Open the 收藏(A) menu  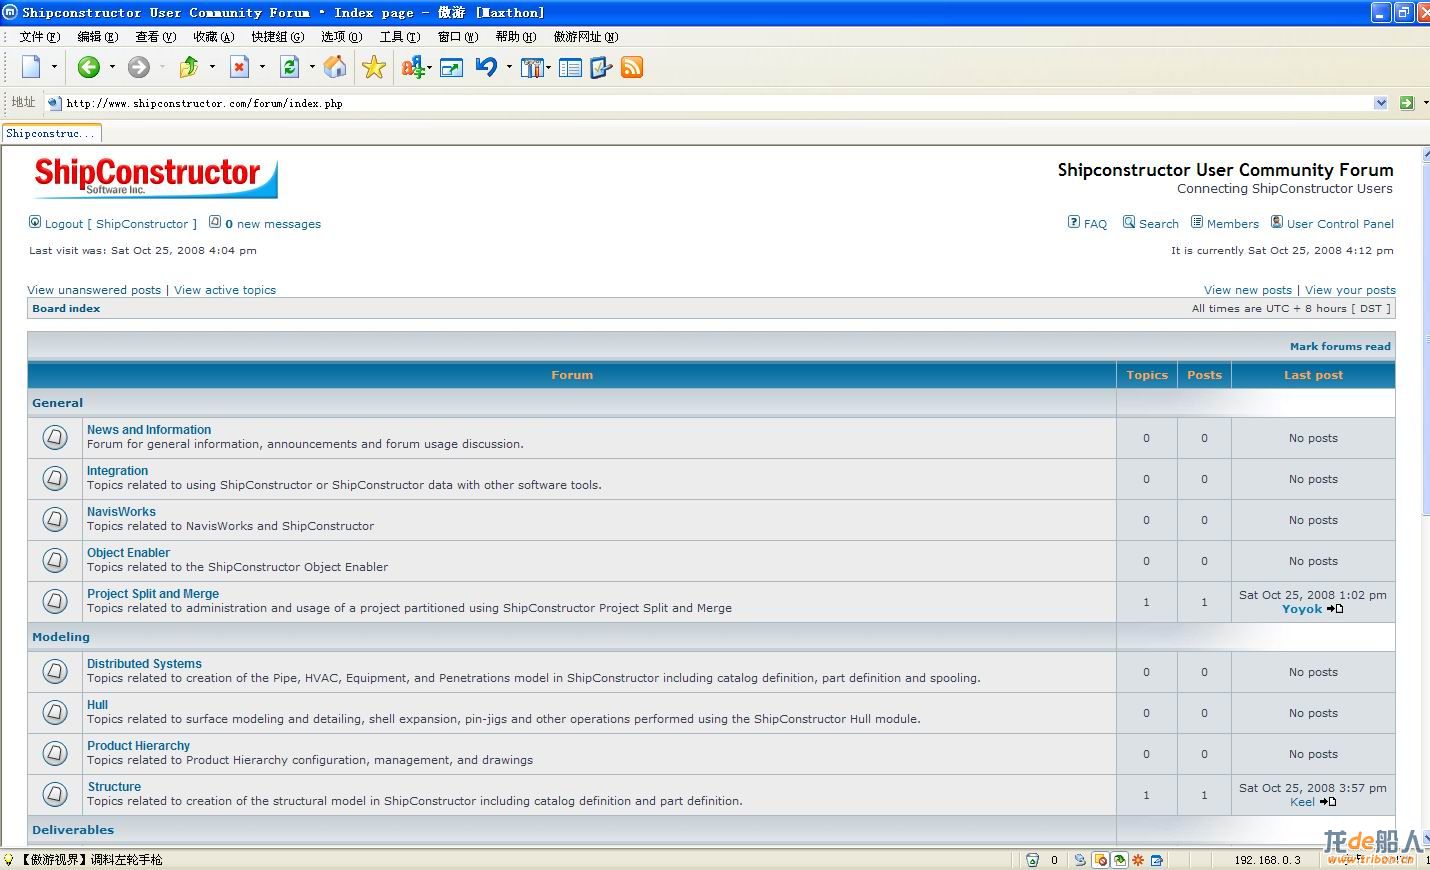[x=214, y=37]
